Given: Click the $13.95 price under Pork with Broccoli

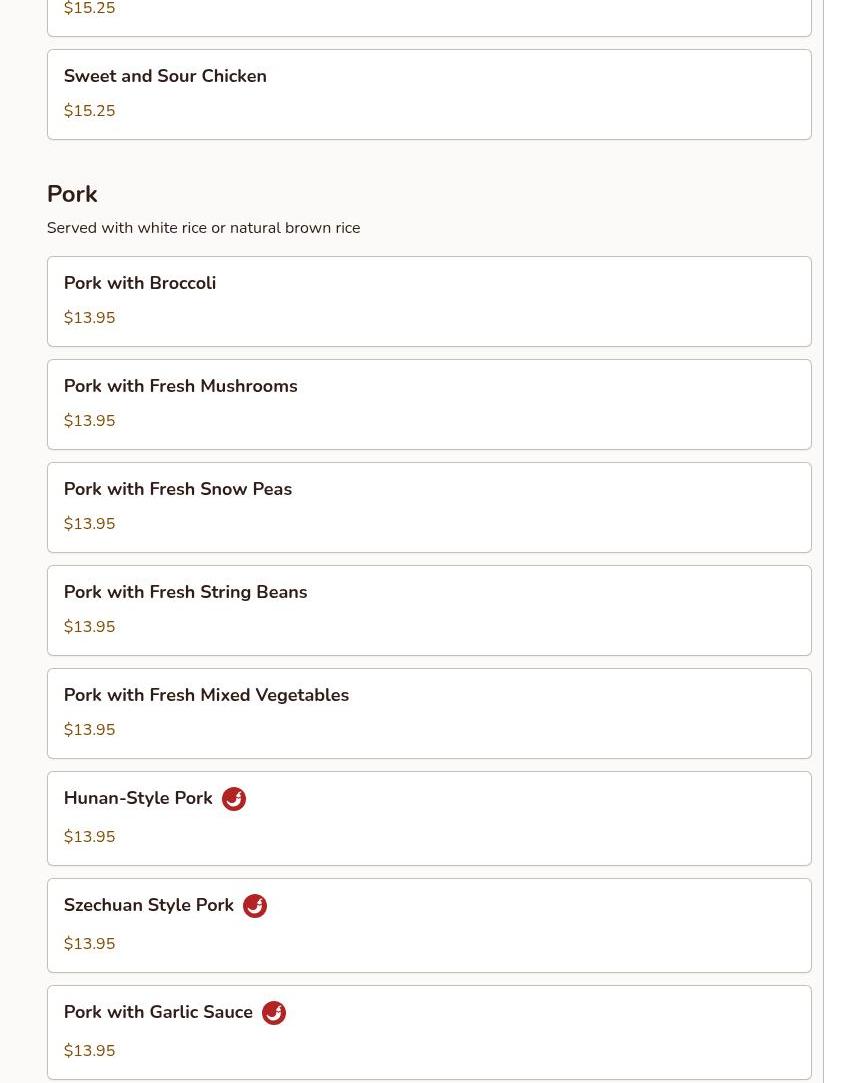Looking at the screenshot, I should [89, 318].
